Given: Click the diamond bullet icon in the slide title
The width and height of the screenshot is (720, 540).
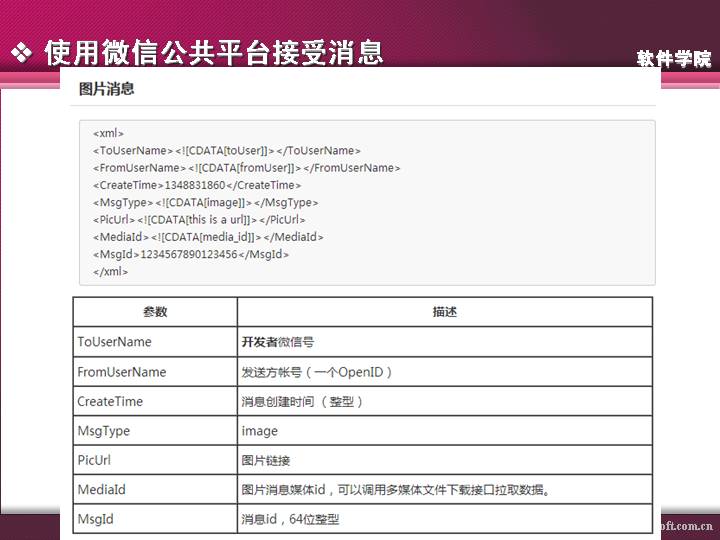Looking at the screenshot, I should click(x=21, y=53).
